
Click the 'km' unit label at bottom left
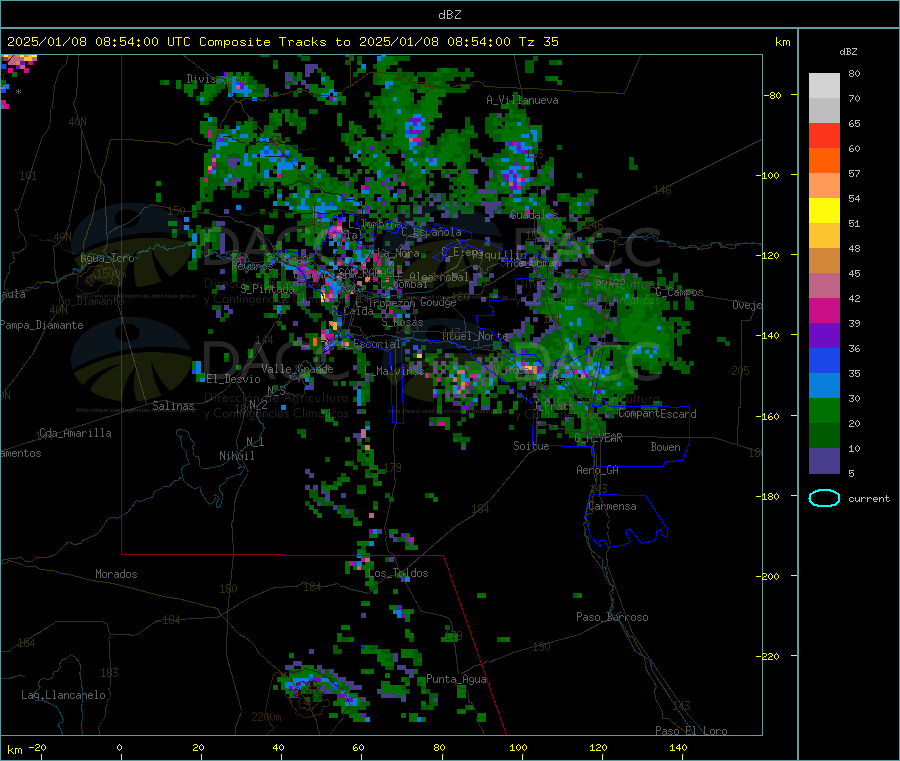tap(14, 750)
